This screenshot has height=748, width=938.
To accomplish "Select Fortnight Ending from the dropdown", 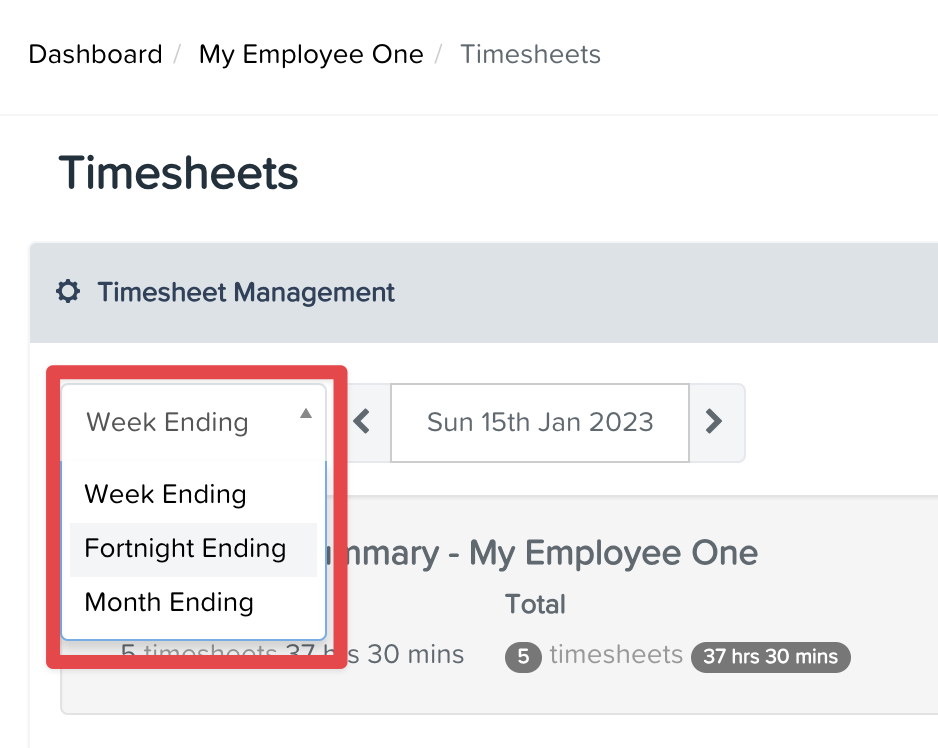I will (184, 548).
